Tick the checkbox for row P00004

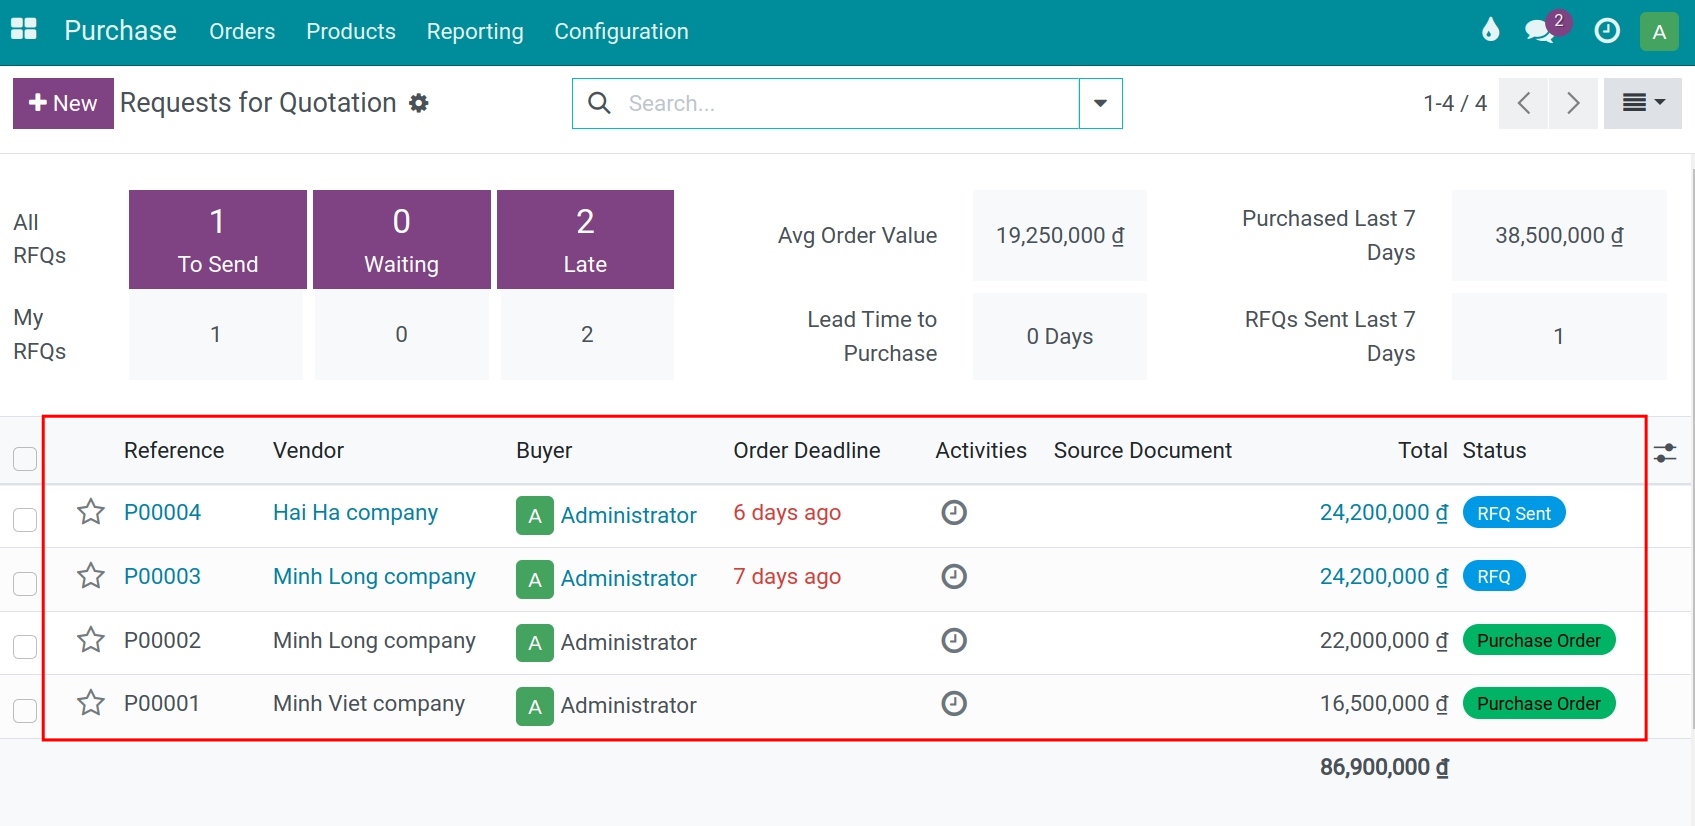click(25, 520)
